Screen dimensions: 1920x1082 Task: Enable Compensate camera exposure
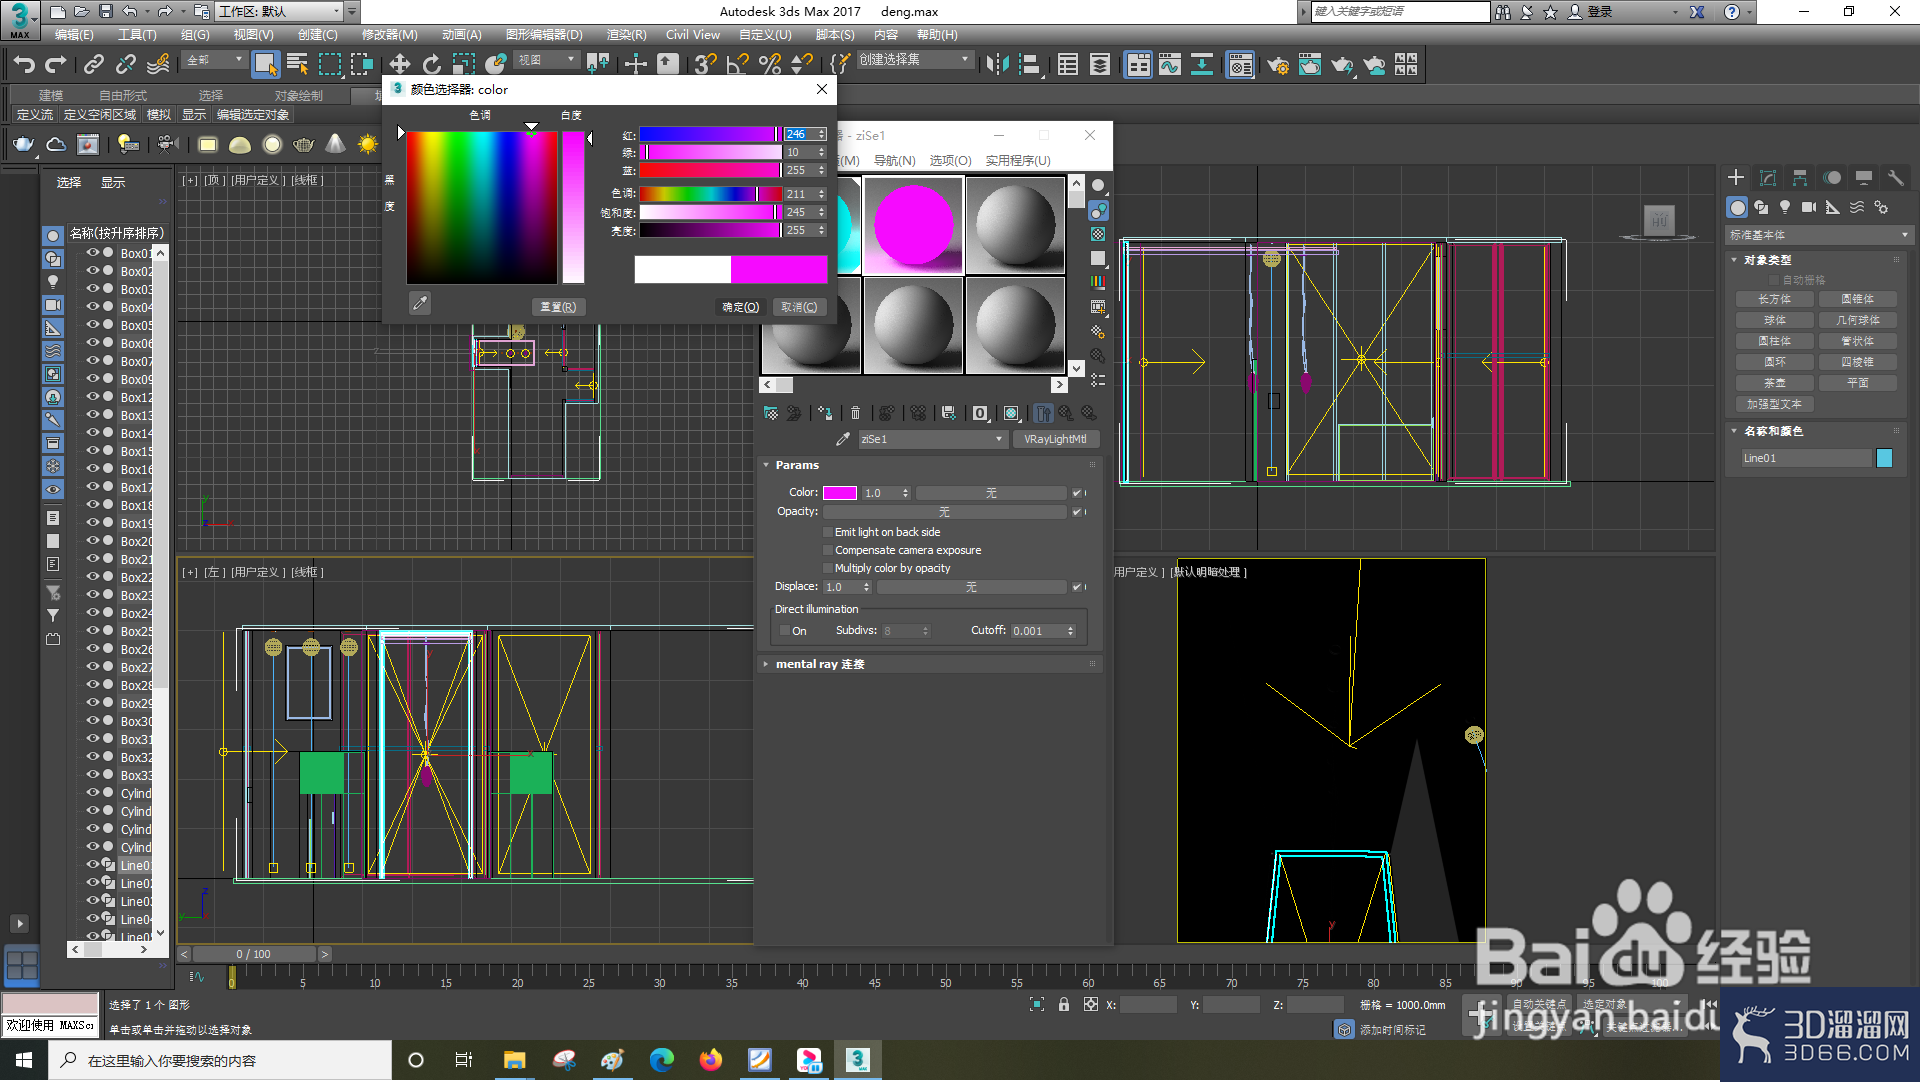pos(828,550)
